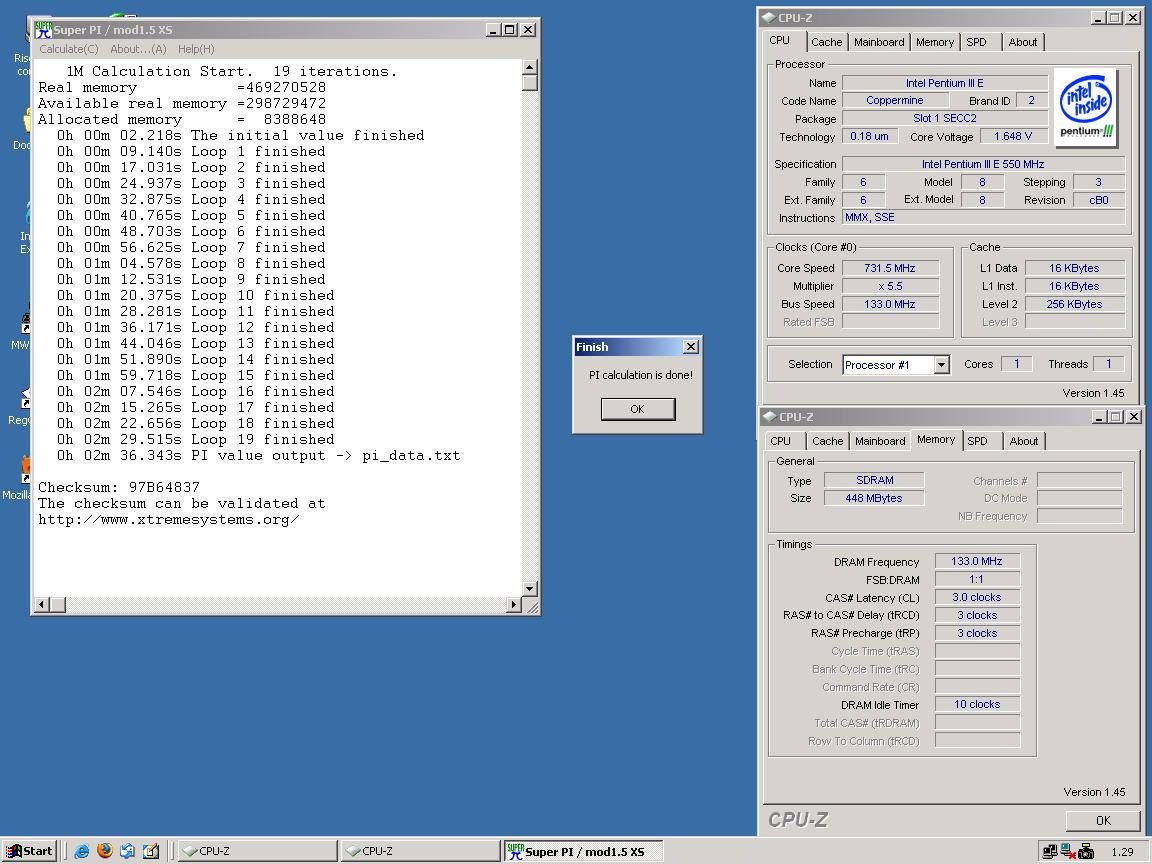Click Level 2 cache 256 KBytes value

point(1074,304)
